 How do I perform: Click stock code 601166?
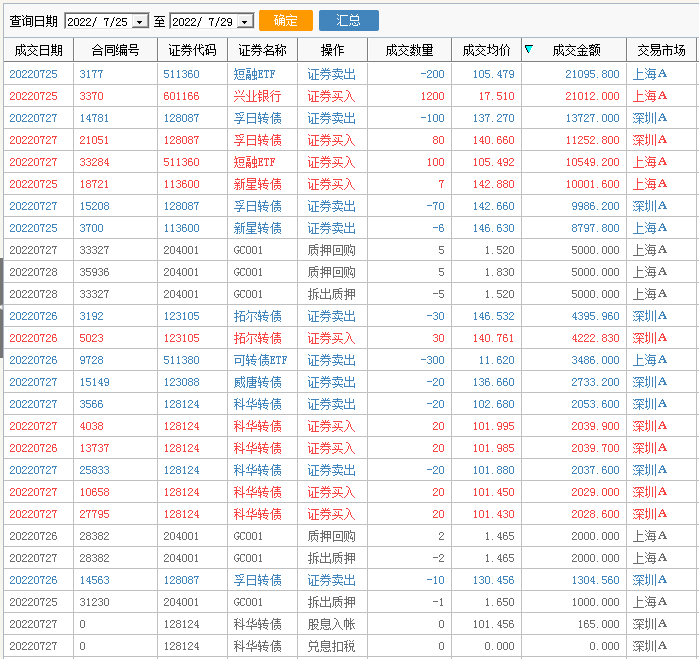point(181,96)
